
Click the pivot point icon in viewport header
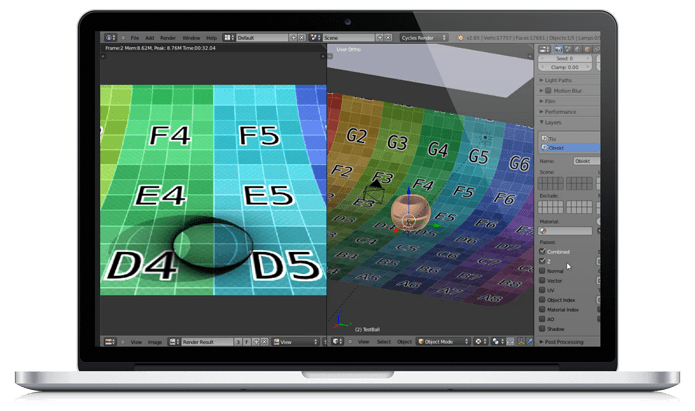point(497,342)
